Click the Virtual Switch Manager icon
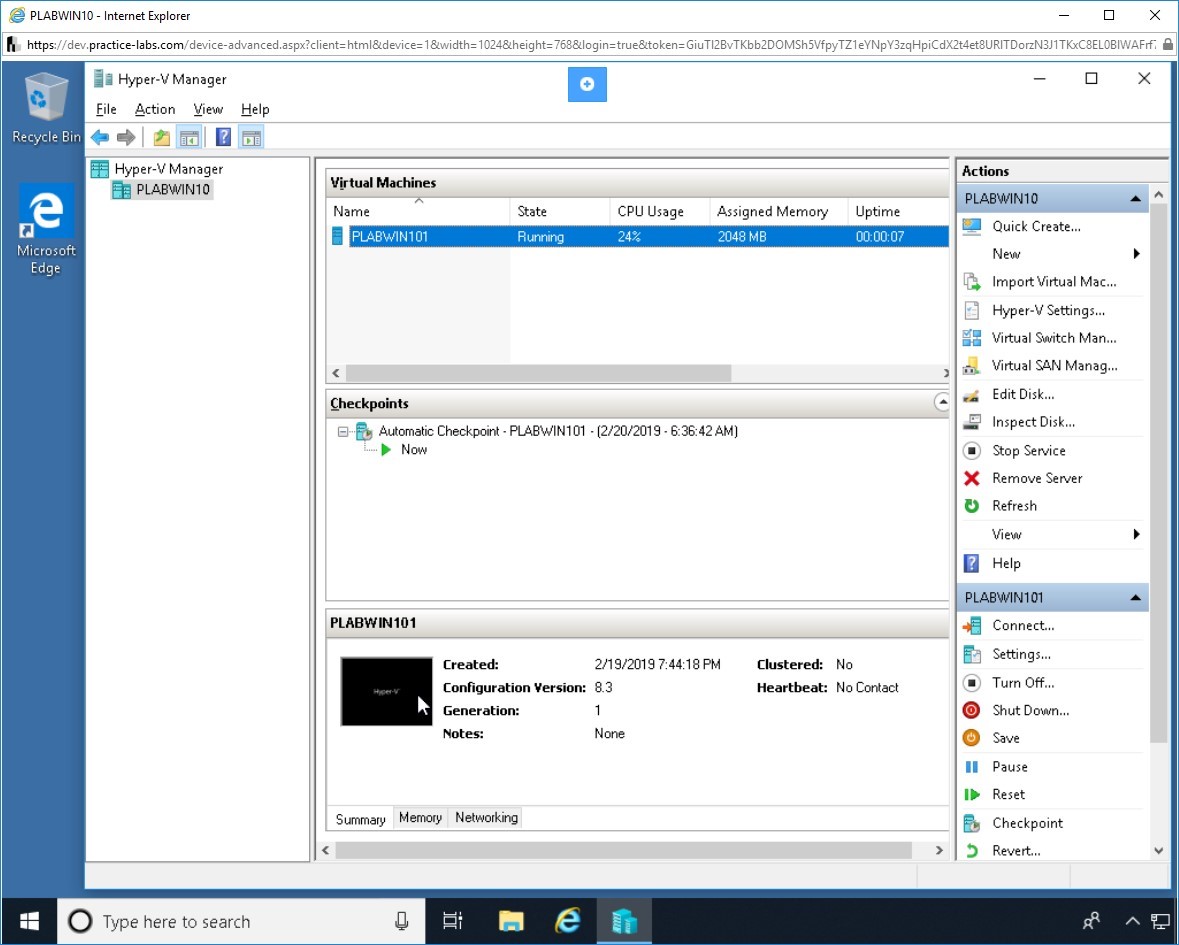1179x945 pixels. (x=971, y=338)
